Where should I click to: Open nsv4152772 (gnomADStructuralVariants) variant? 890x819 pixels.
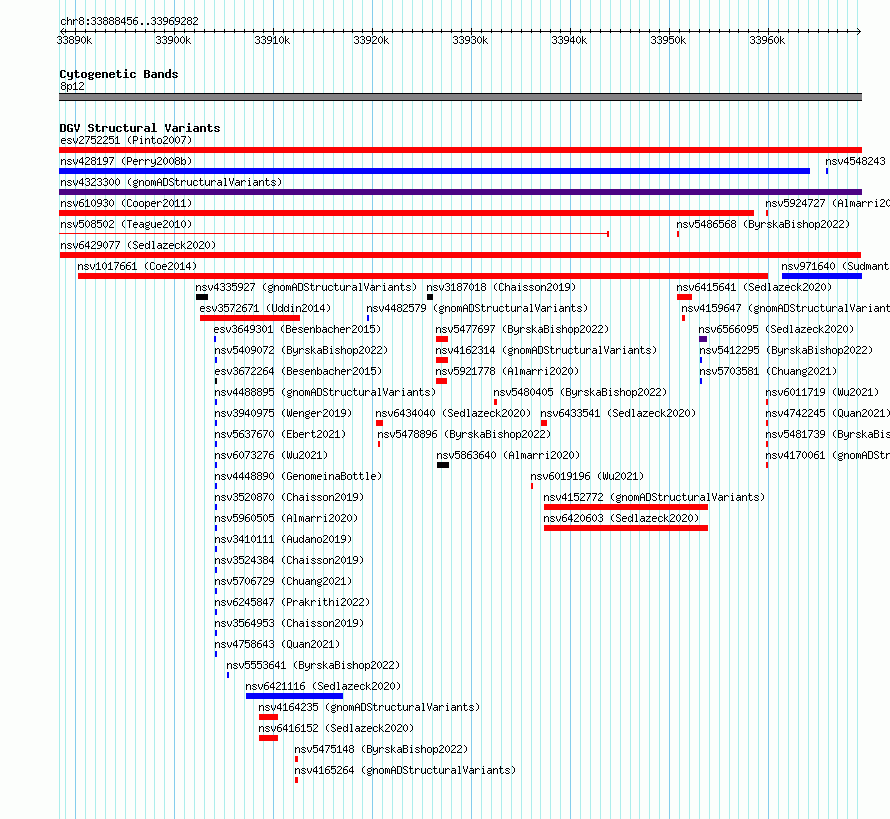[654, 497]
